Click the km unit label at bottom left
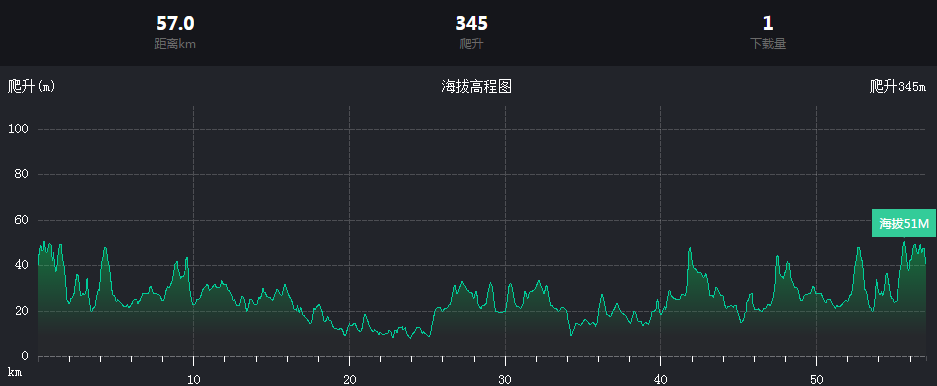The image size is (937, 386). pyautogui.click(x=15, y=372)
